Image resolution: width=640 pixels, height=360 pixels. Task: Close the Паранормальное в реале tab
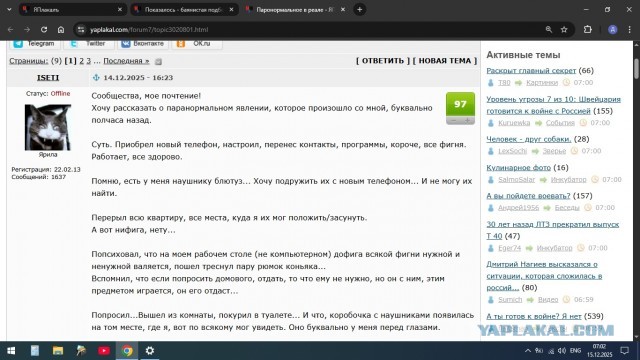coord(343,9)
